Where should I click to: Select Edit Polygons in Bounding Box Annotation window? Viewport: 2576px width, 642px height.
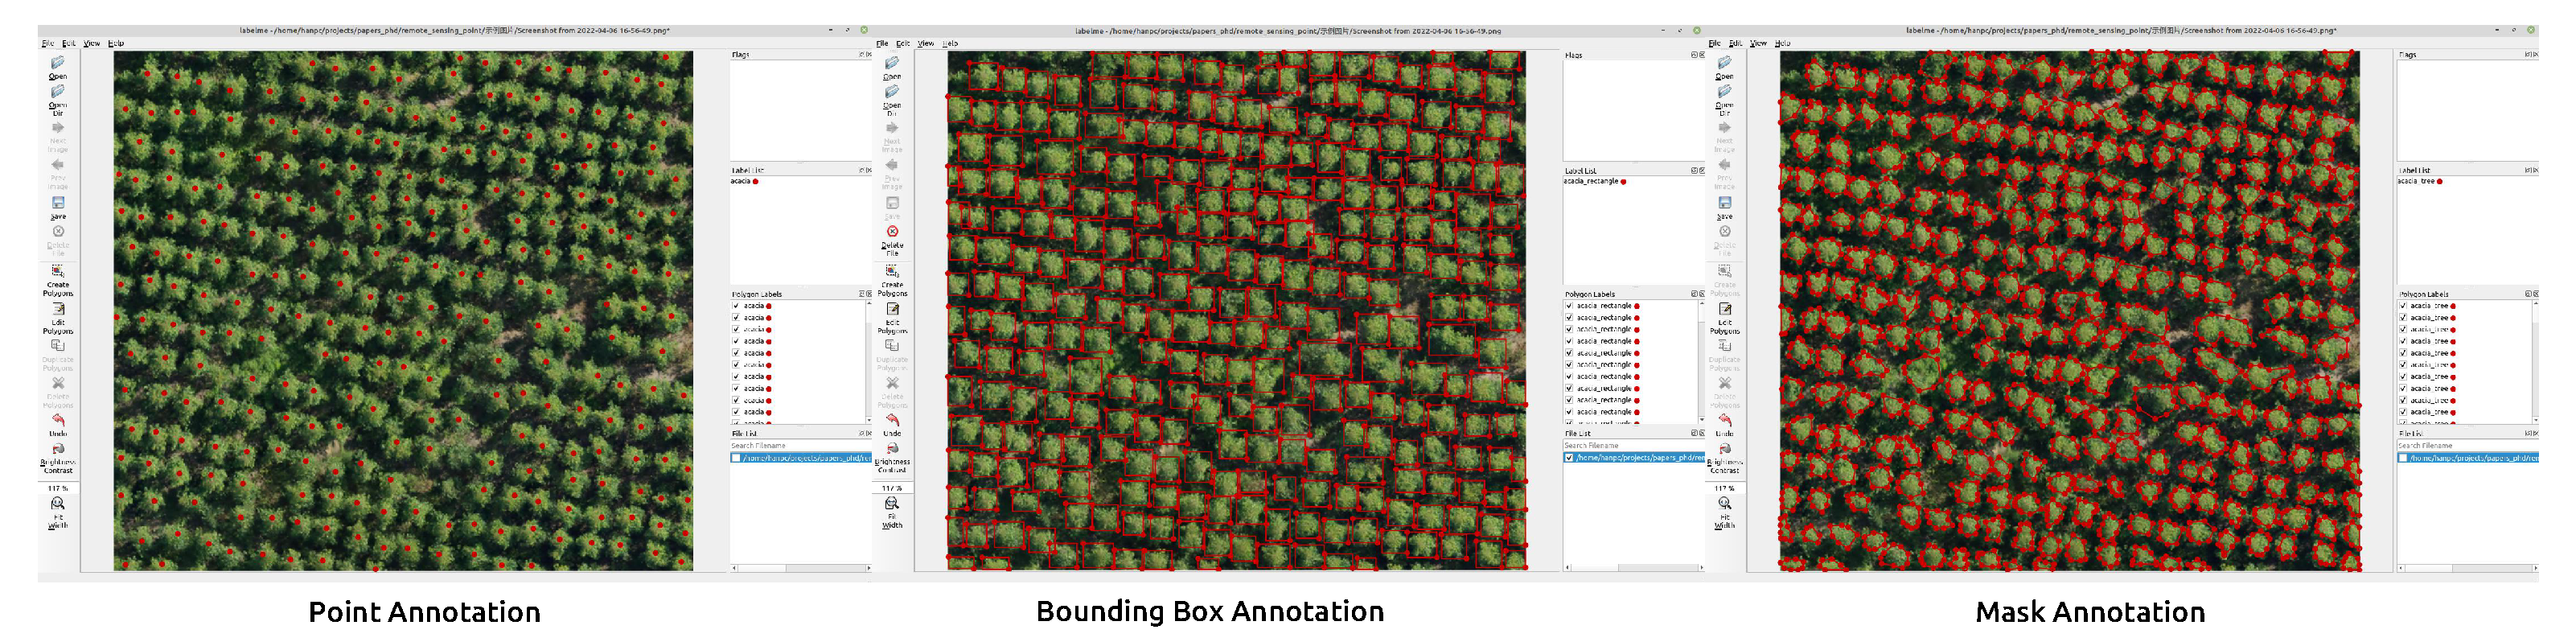click(892, 316)
